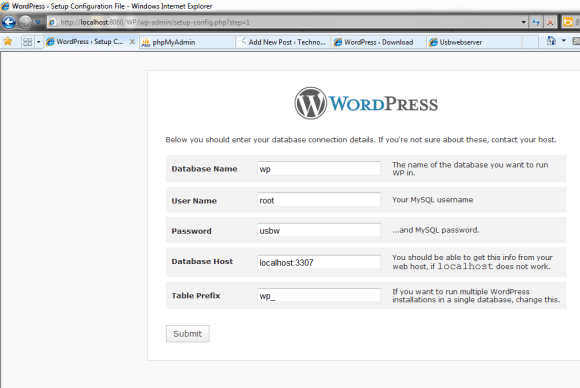Show Quick Tabs thumbnail grid
The width and height of the screenshot is (580, 388).
pyautogui.click(x=27, y=42)
